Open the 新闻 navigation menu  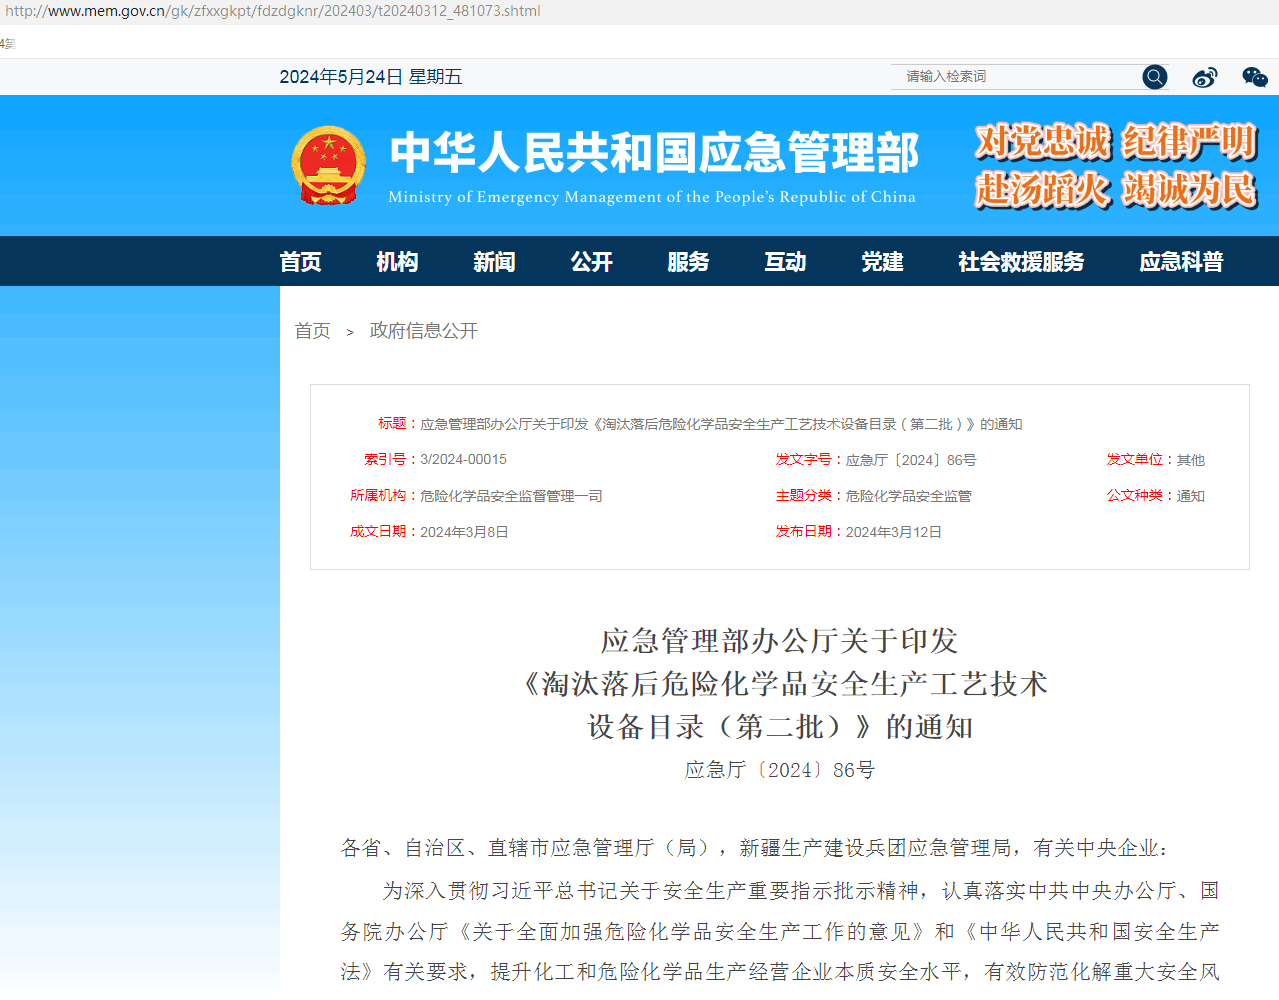pos(493,261)
